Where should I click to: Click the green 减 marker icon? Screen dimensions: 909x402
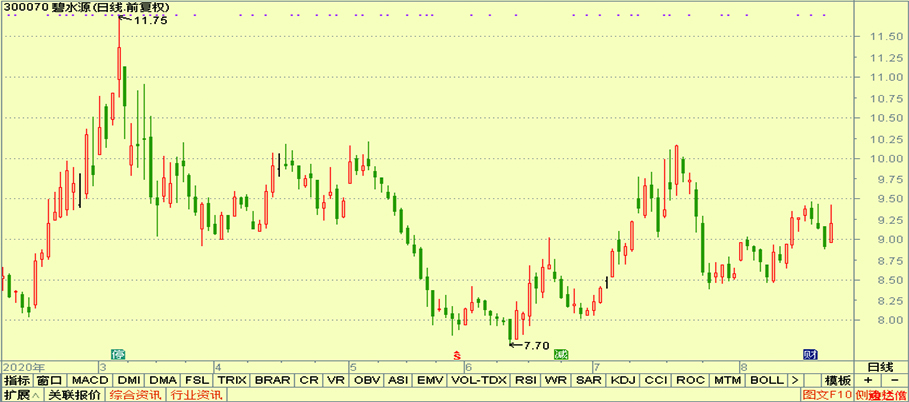point(561,354)
